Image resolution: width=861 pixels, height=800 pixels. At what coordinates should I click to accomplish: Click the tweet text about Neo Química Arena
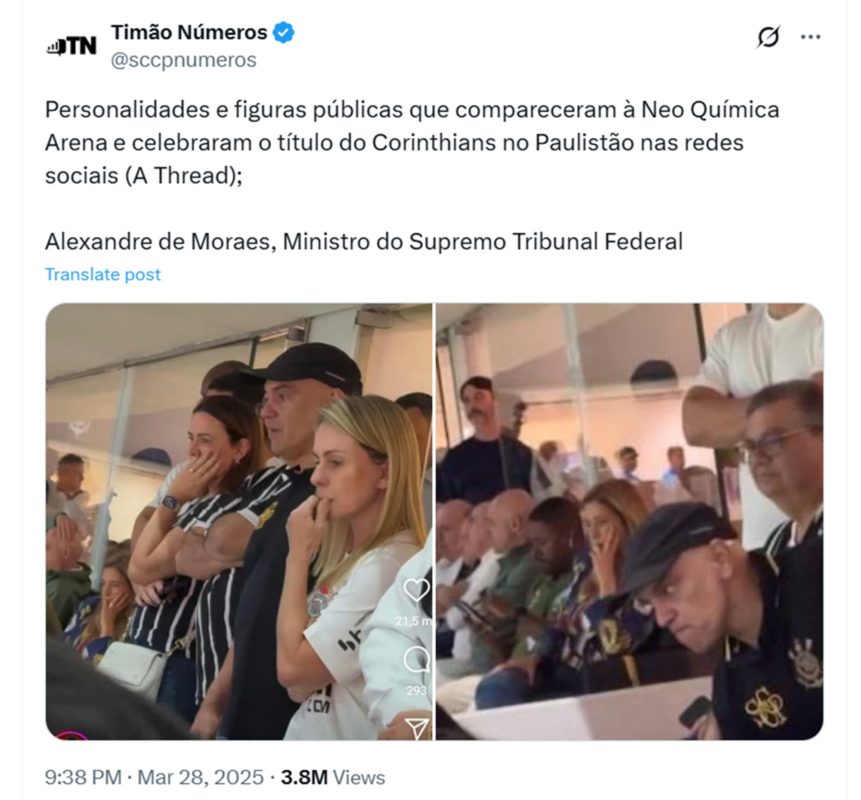tap(412, 142)
